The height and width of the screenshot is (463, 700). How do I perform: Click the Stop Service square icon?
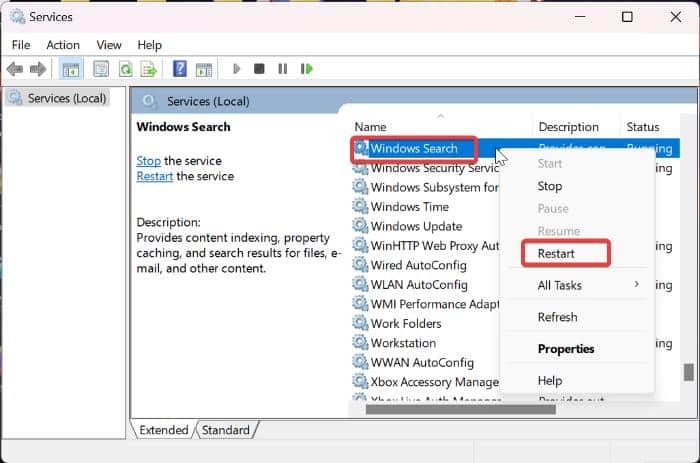point(259,69)
